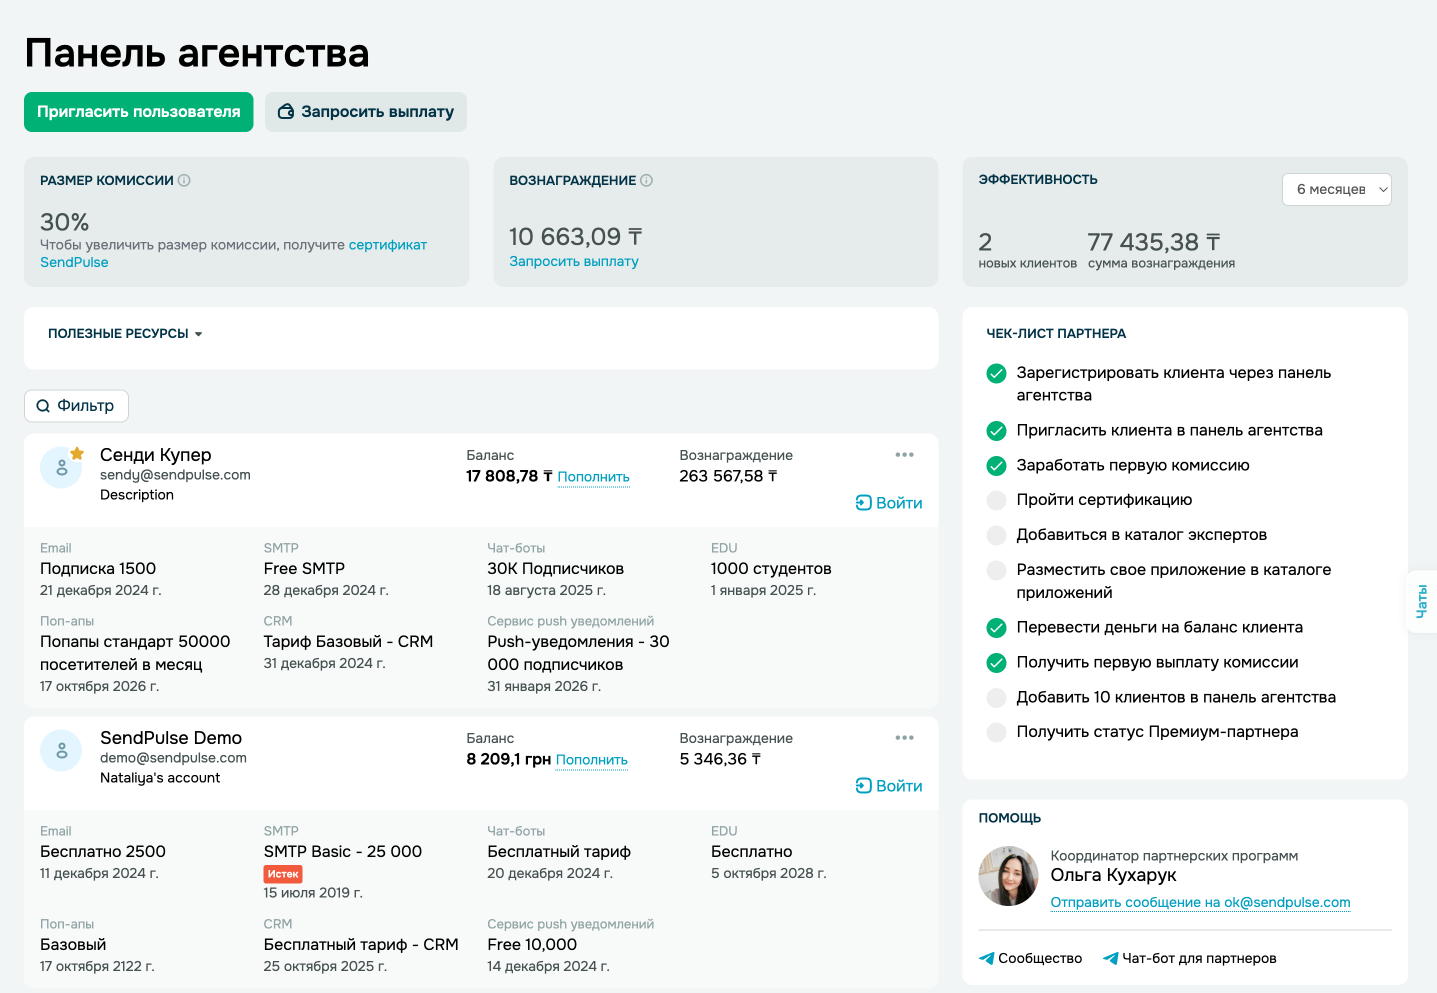Screen dimensions: 1437x993
Task: Toggle Получить статус Премиум-партнера checklist circle
Action: click(x=996, y=732)
